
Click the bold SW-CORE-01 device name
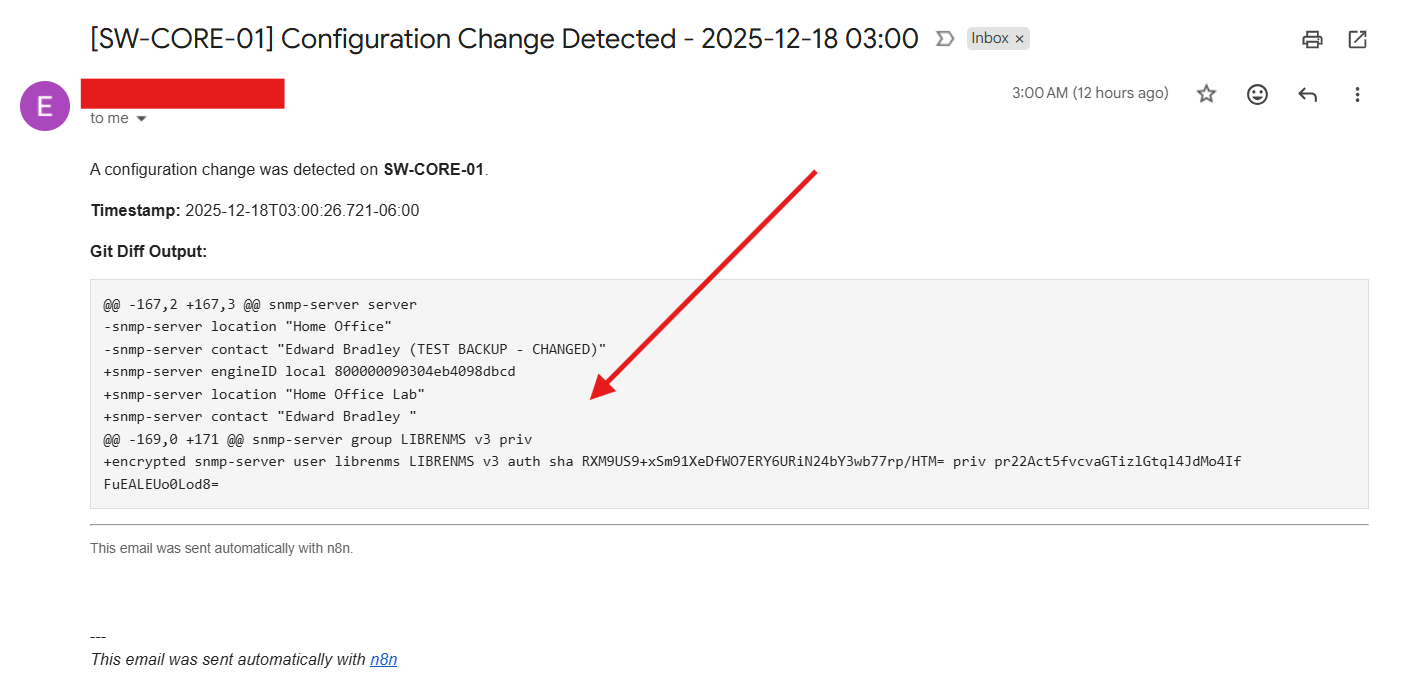[x=433, y=169]
